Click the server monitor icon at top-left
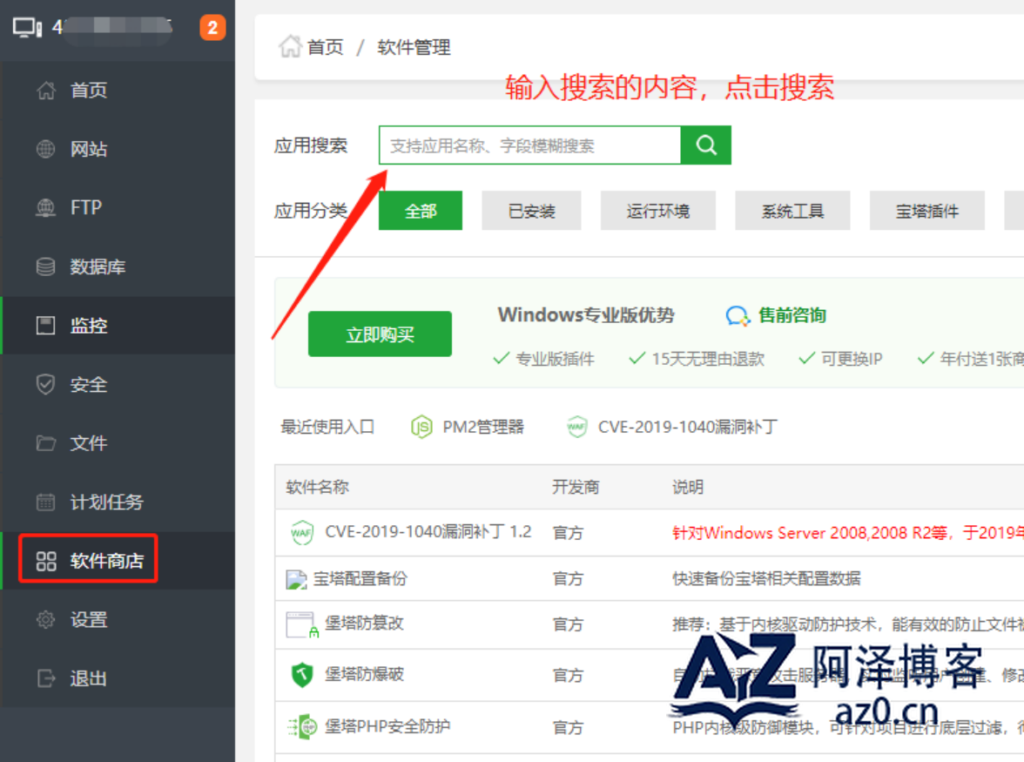1024x762 pixels. [27, 28]
